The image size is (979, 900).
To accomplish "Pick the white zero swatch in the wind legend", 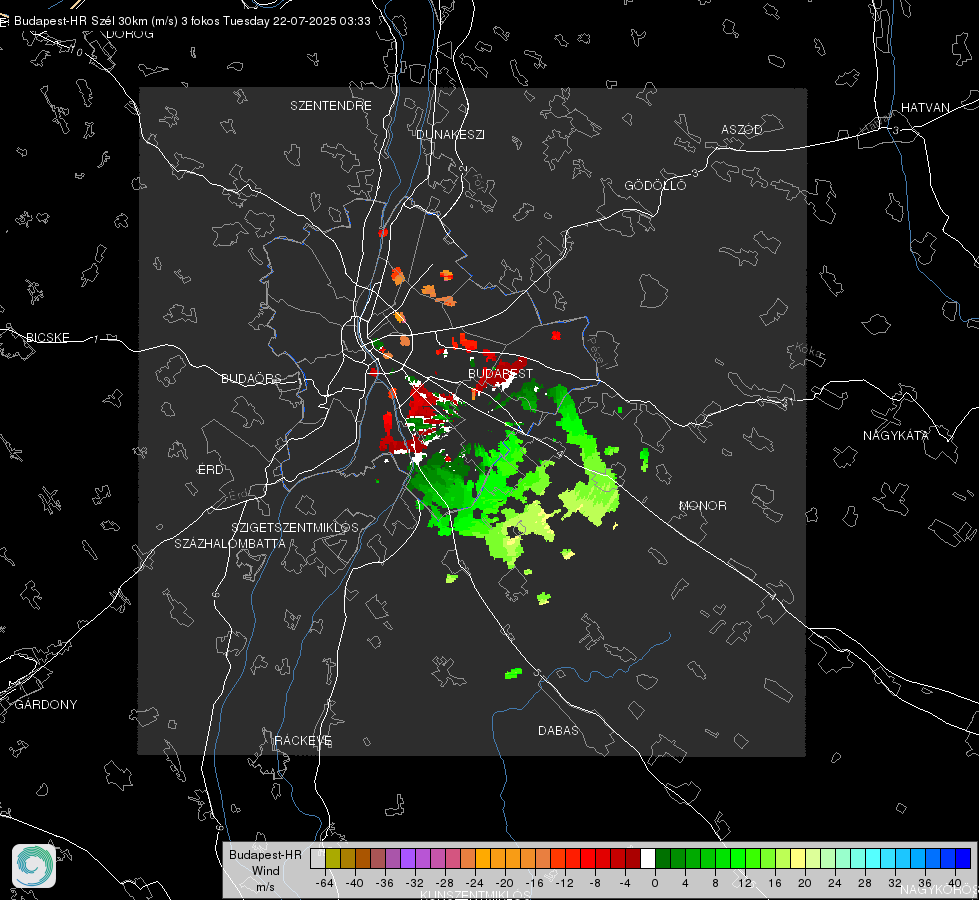I will coord(648,858).
